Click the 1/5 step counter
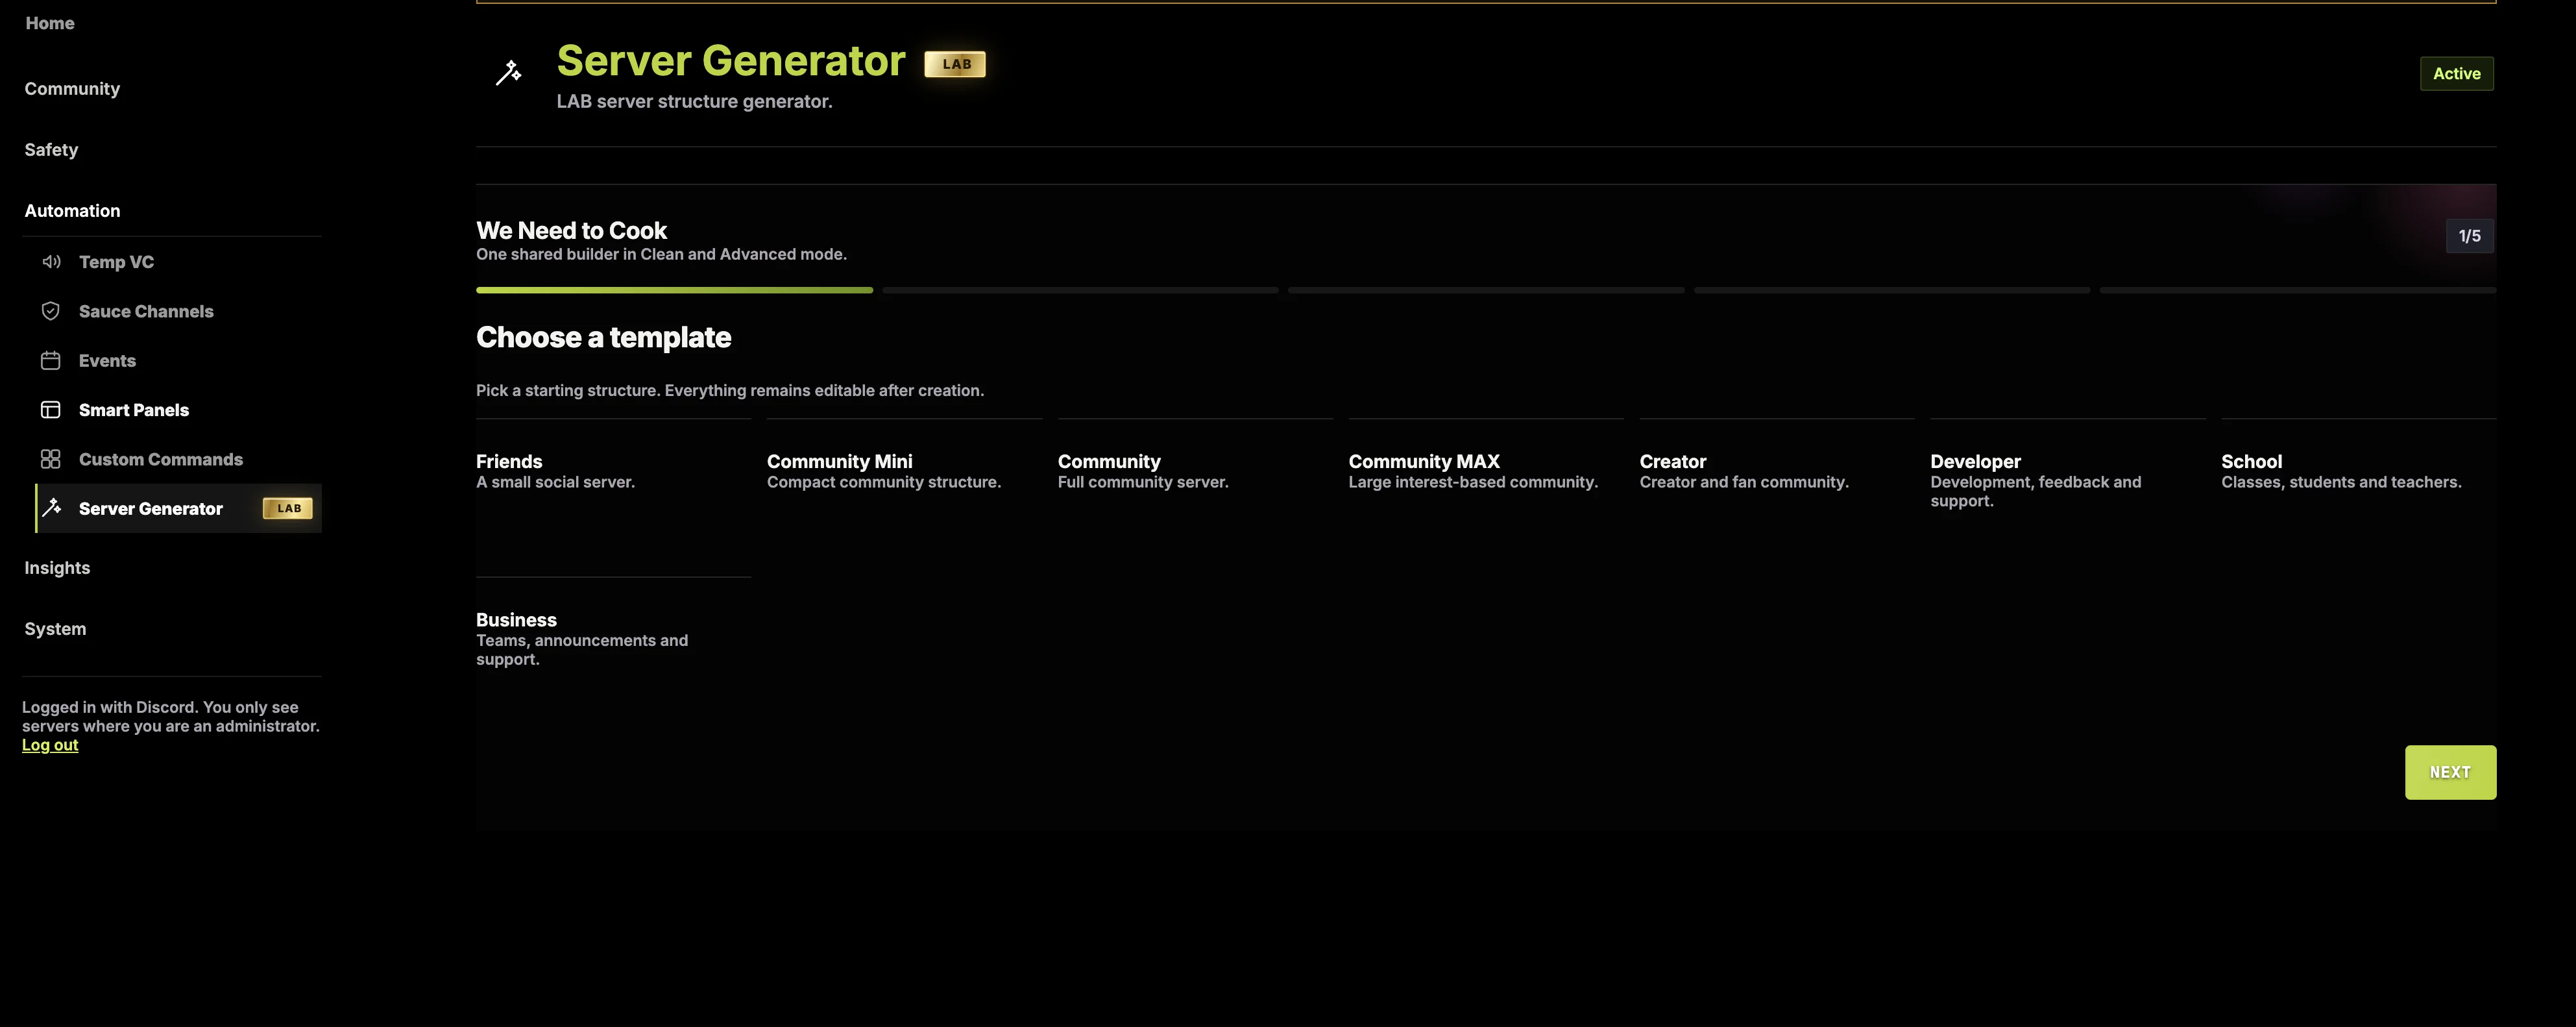The width and height of the screenshot is (2576, 1027). (2469, 236)
